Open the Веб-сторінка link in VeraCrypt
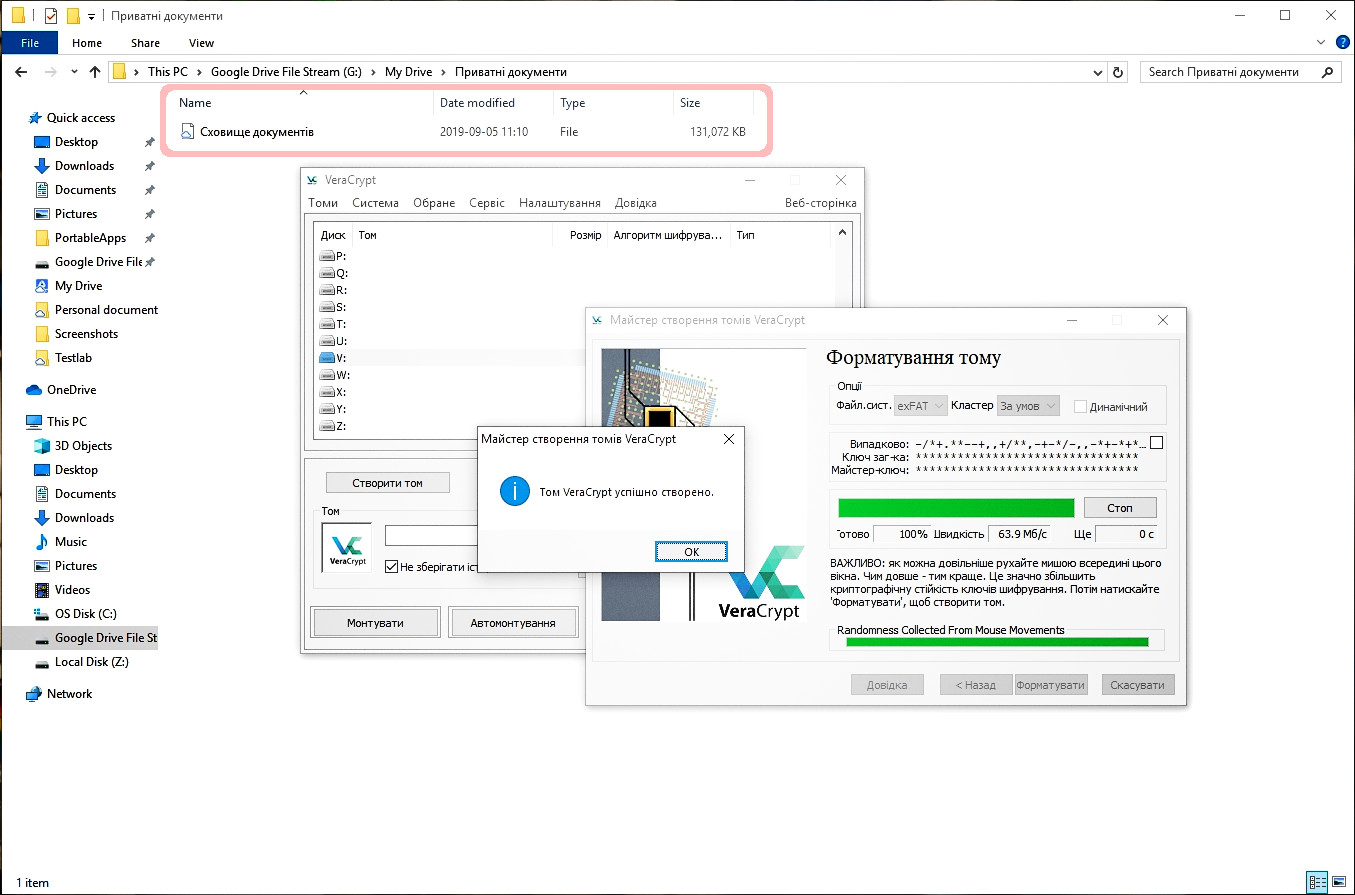1355x895 pixels. (x=821, y=203)
